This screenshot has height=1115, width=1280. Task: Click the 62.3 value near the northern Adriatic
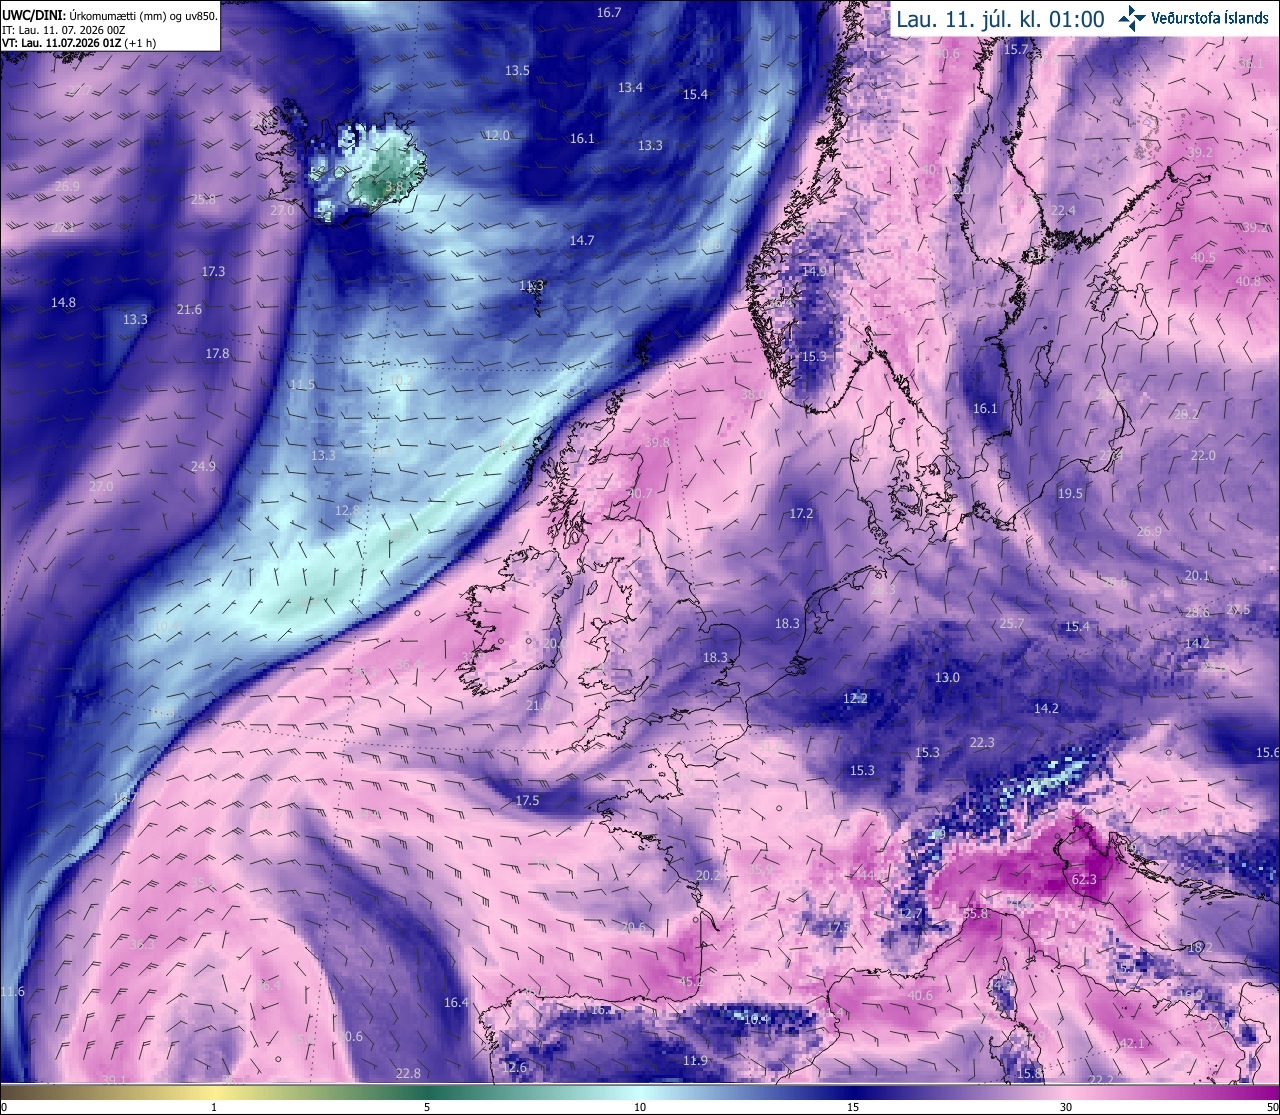point(1084,880)
